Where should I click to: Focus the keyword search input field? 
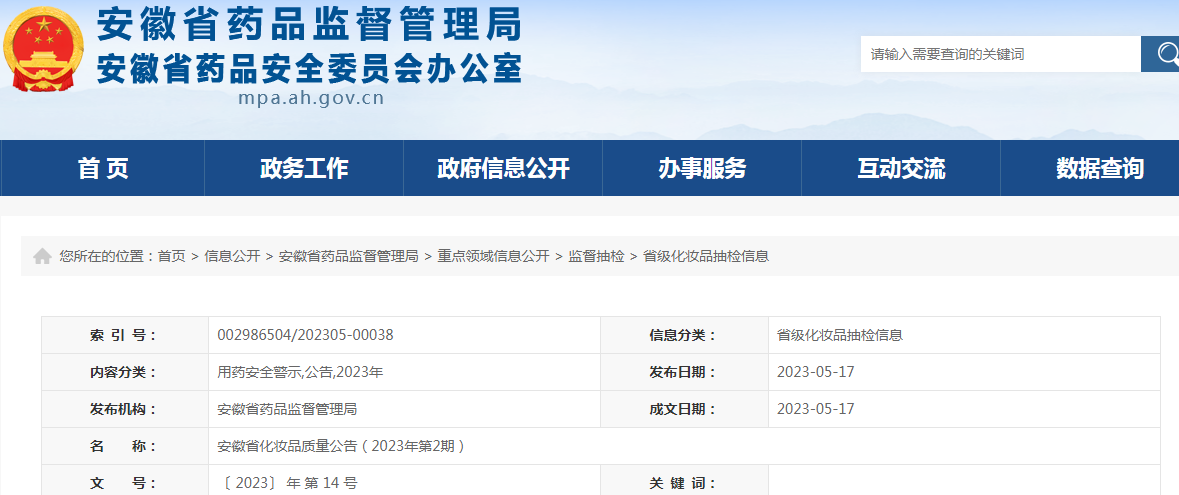click(1000, 54)
